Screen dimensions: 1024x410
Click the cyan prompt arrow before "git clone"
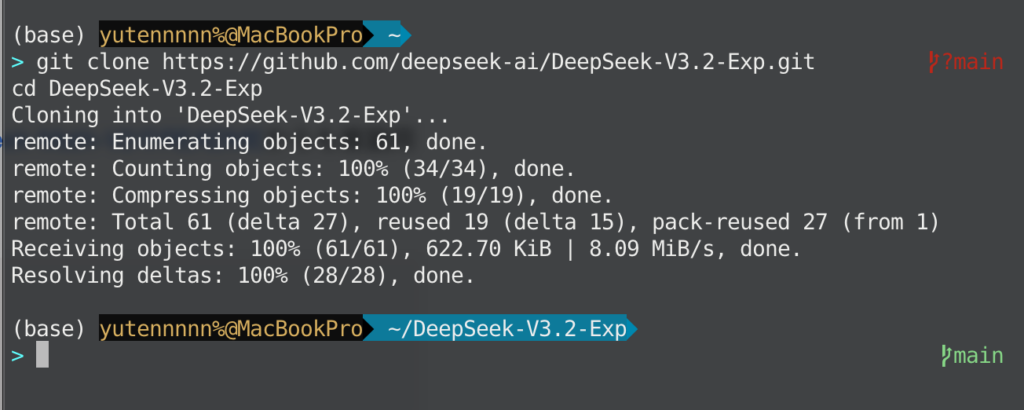[x=17, y=63]
